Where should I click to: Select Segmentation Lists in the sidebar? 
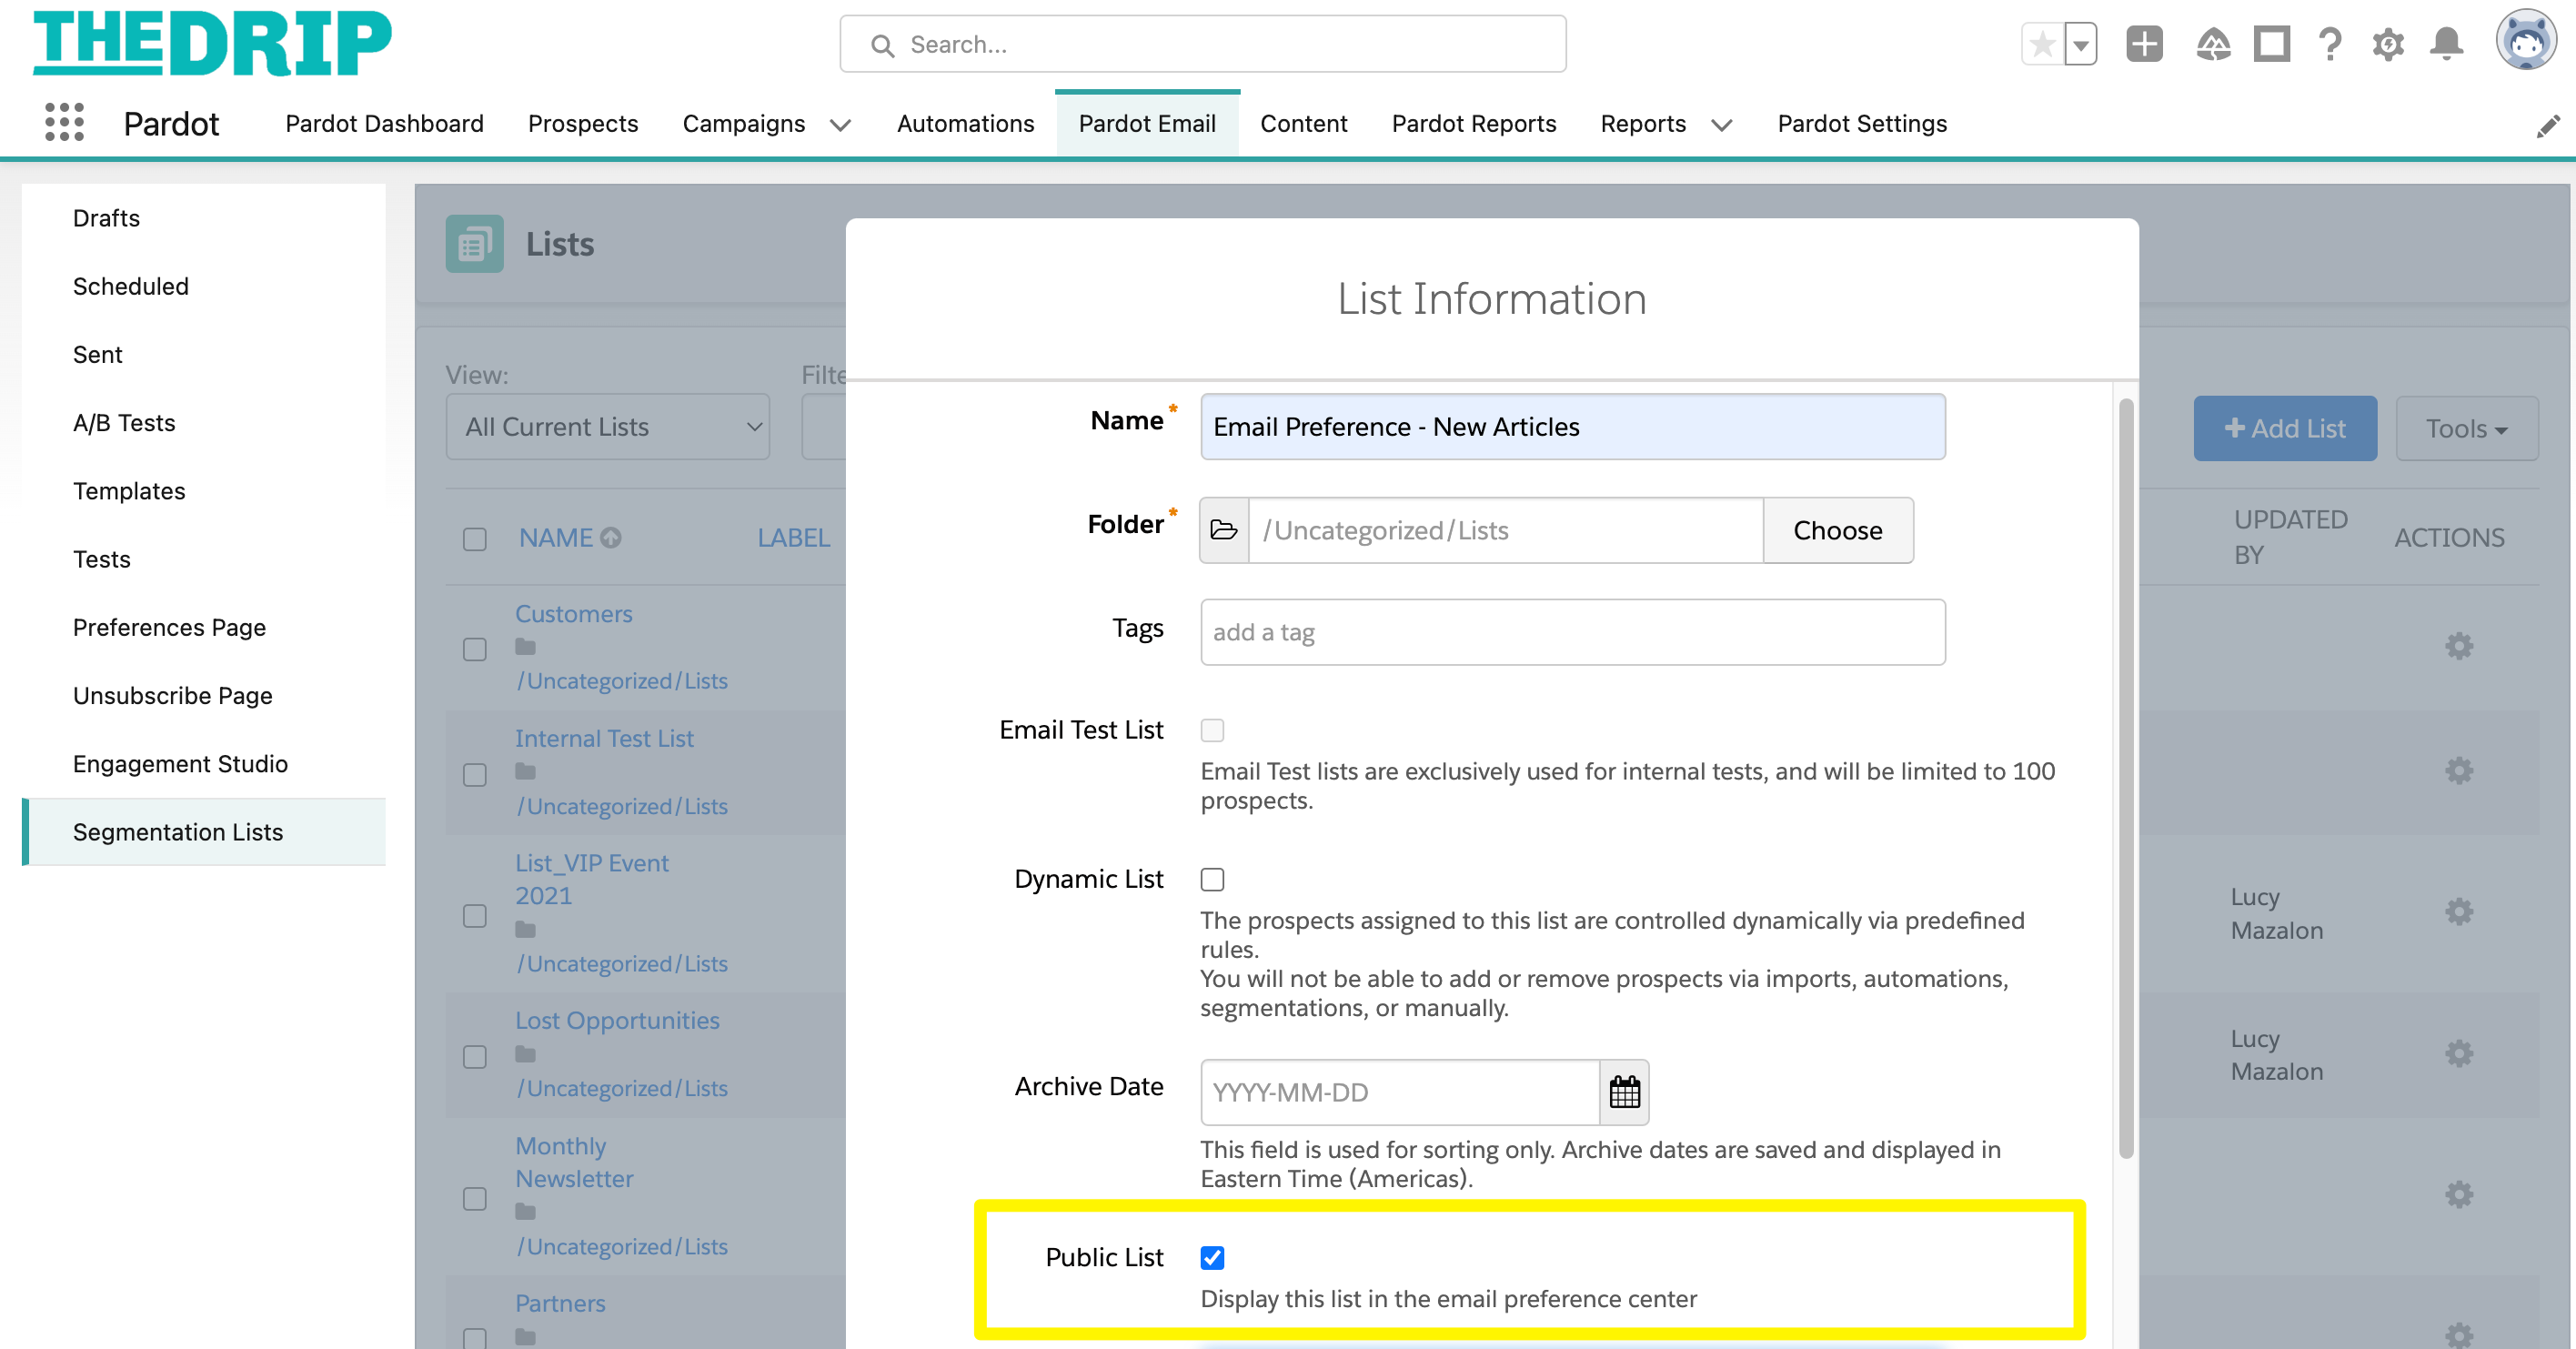[x=205, y=832]
